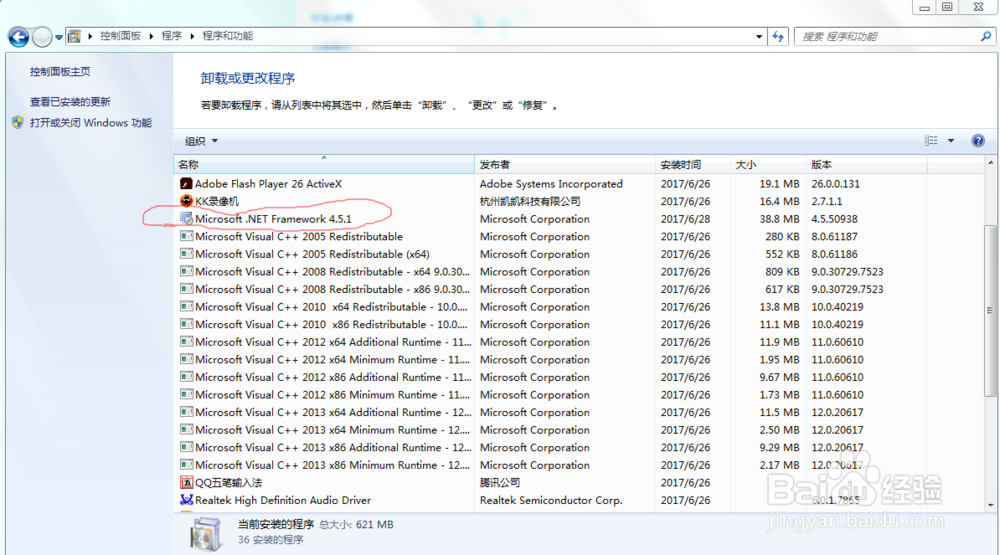This screenshot has width=1000, height=555.
Task: Open the recent pages dropdown arrow
Action: pos(59,37)
